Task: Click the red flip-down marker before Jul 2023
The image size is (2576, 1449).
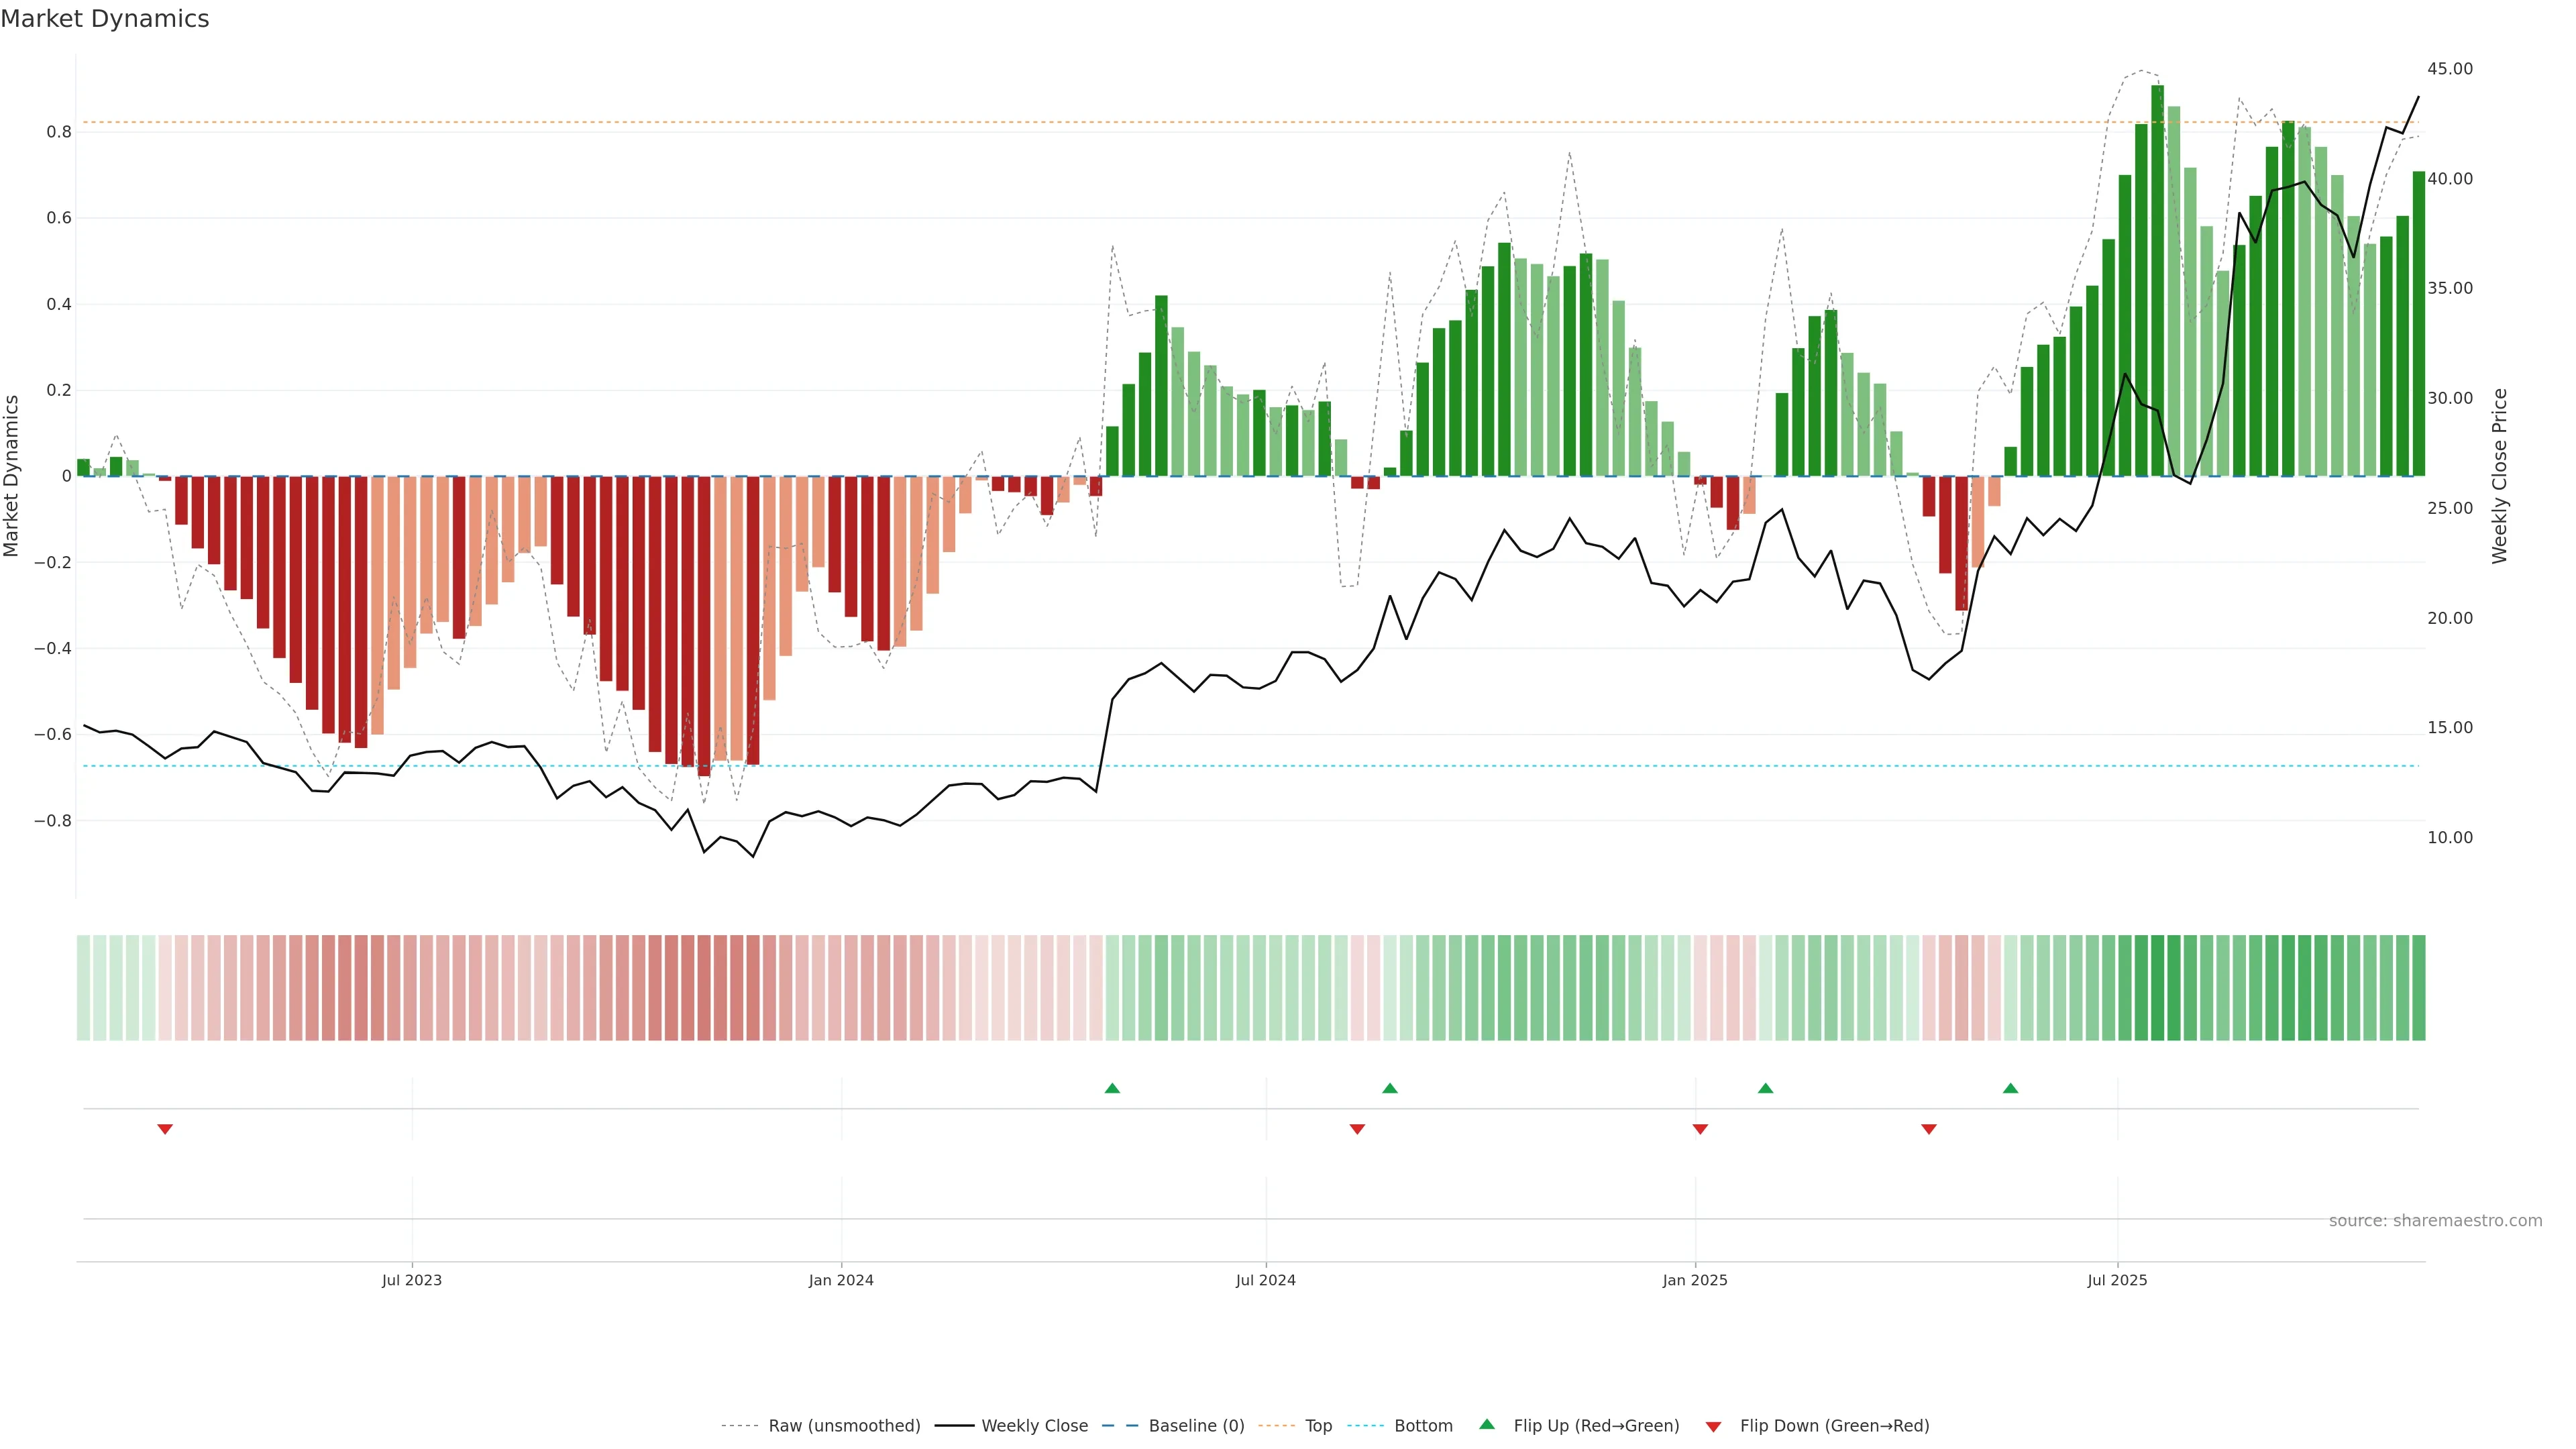Action: click(x=165, y=1129)
